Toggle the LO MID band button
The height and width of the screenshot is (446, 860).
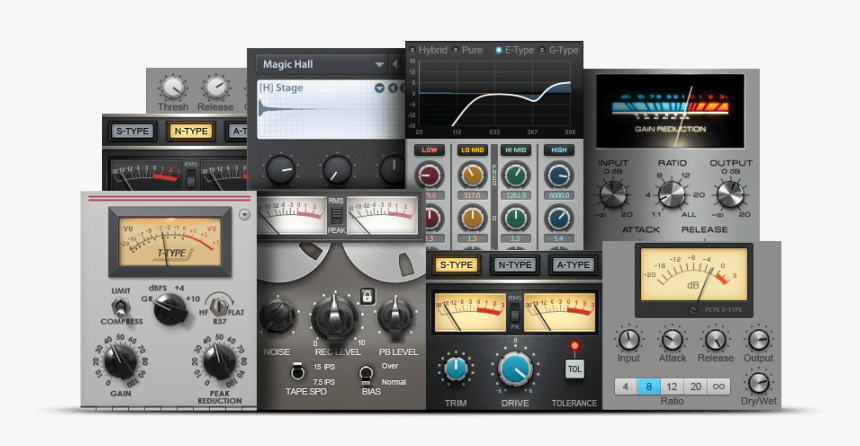[472, 150]
